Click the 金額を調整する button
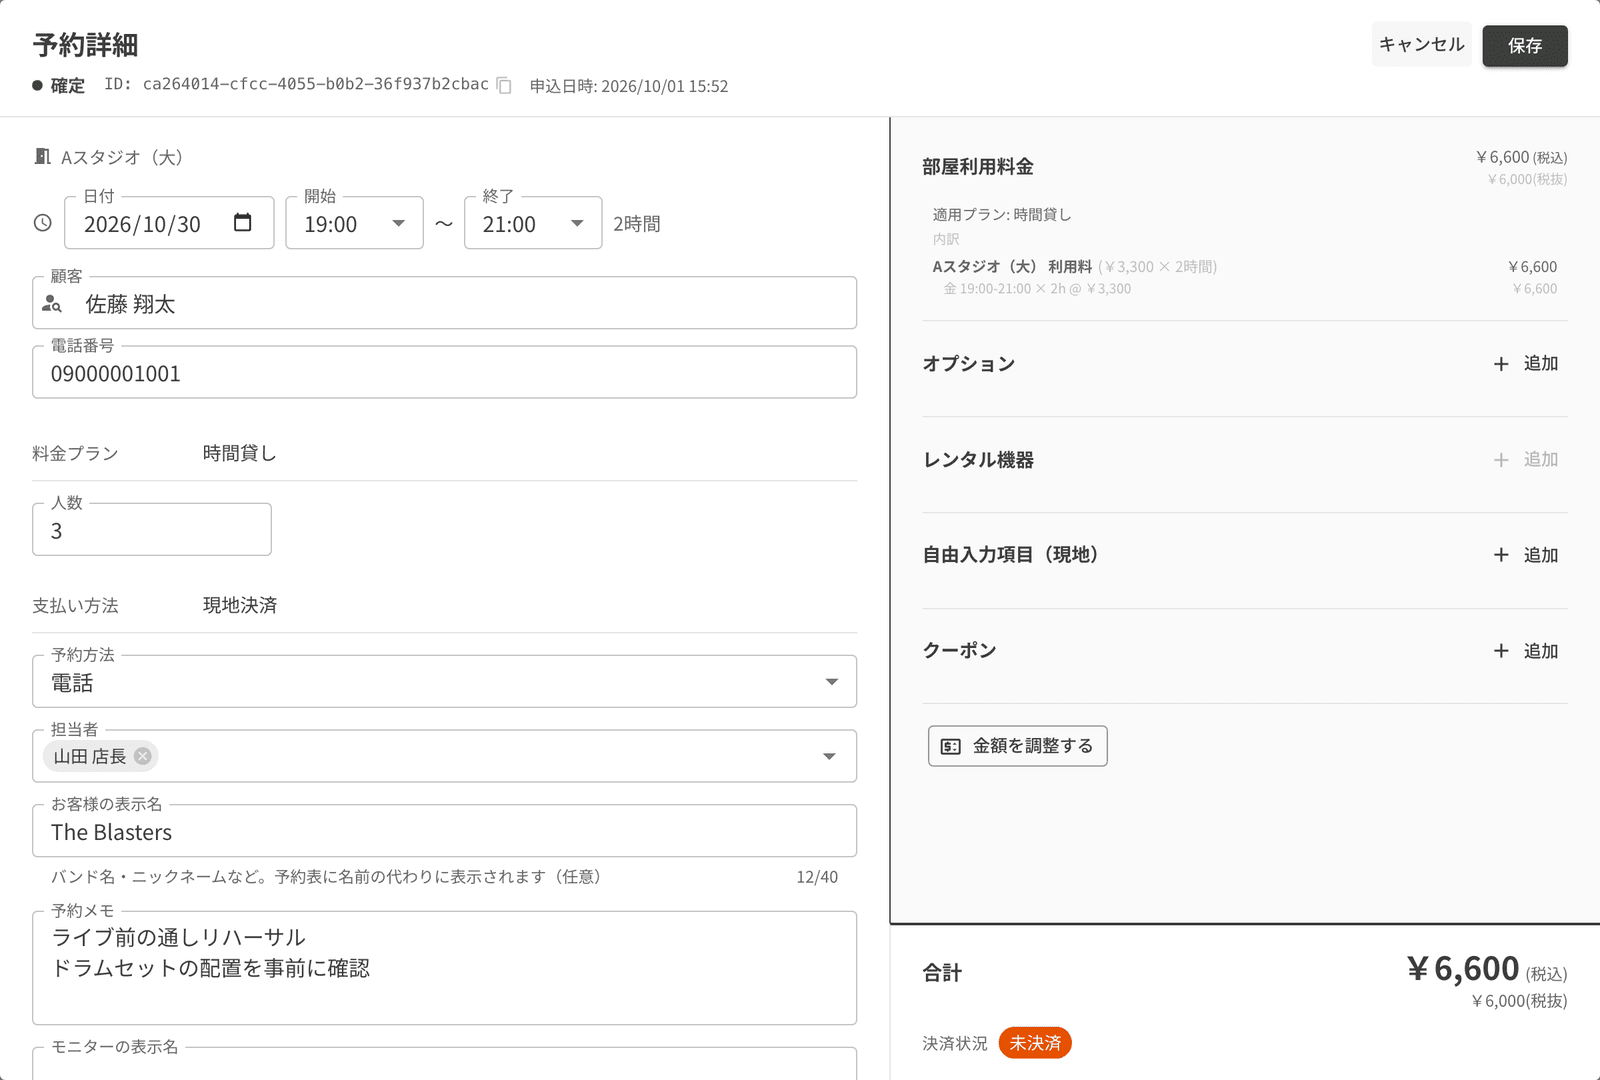The image size is (1600, 1080). coord(1018,746)
